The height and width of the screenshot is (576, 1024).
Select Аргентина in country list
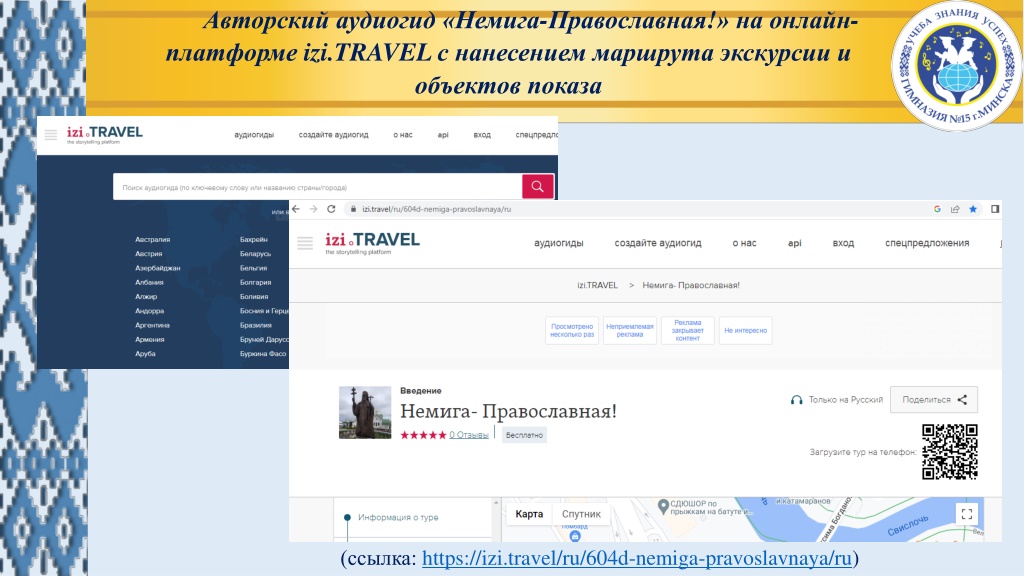click(x=152, y=325)
